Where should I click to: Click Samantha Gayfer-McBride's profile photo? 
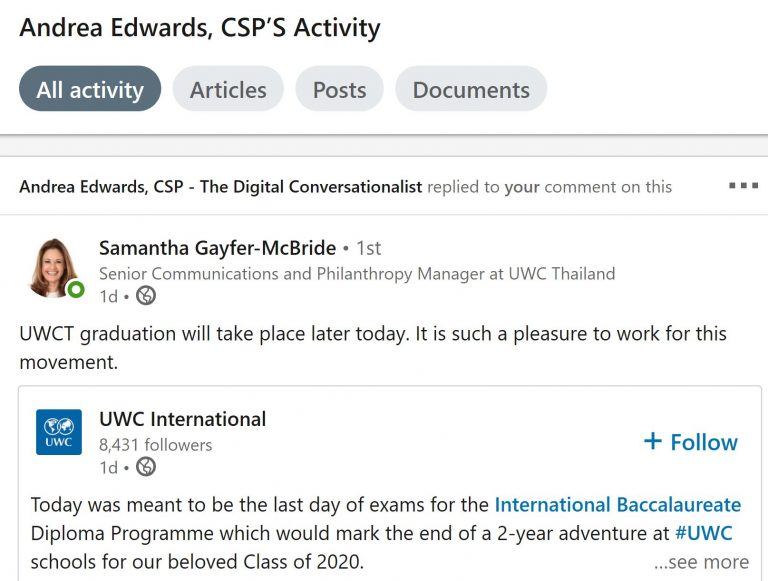pyautogui.click(x=56, y=267)
